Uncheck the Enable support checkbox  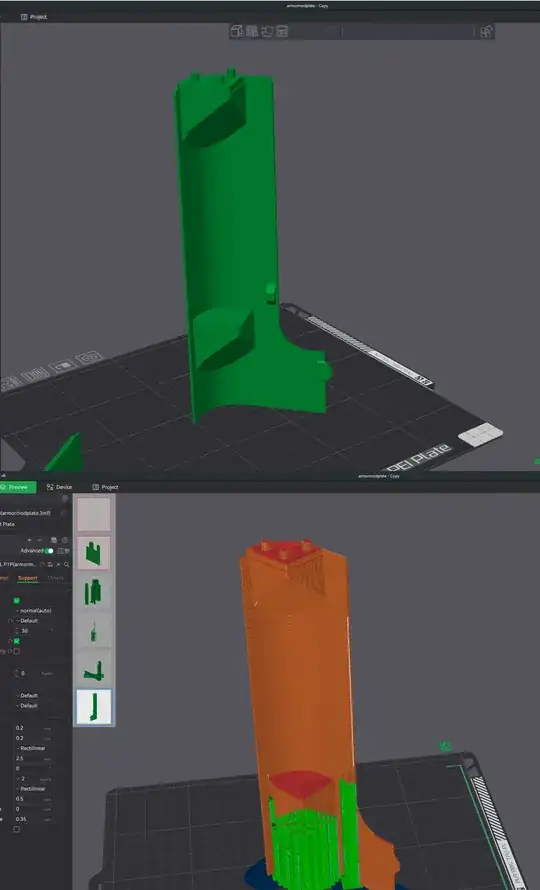point(16,600)
